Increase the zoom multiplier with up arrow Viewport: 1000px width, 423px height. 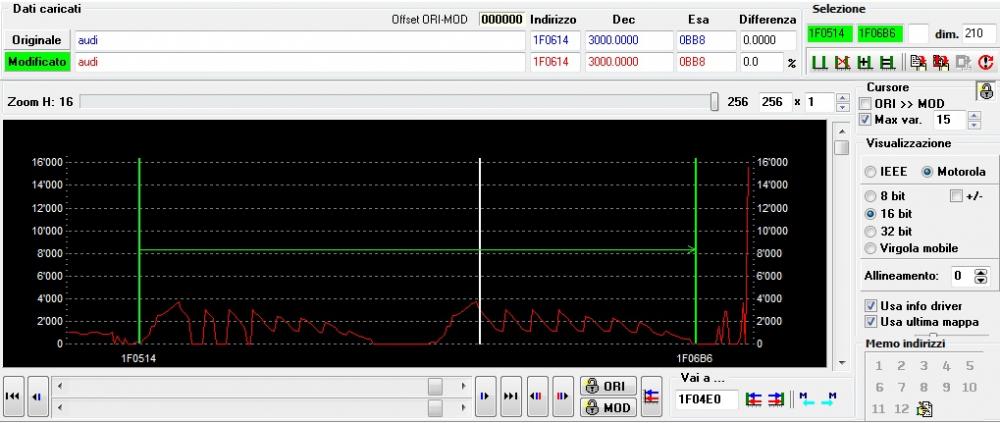(843, 98)
